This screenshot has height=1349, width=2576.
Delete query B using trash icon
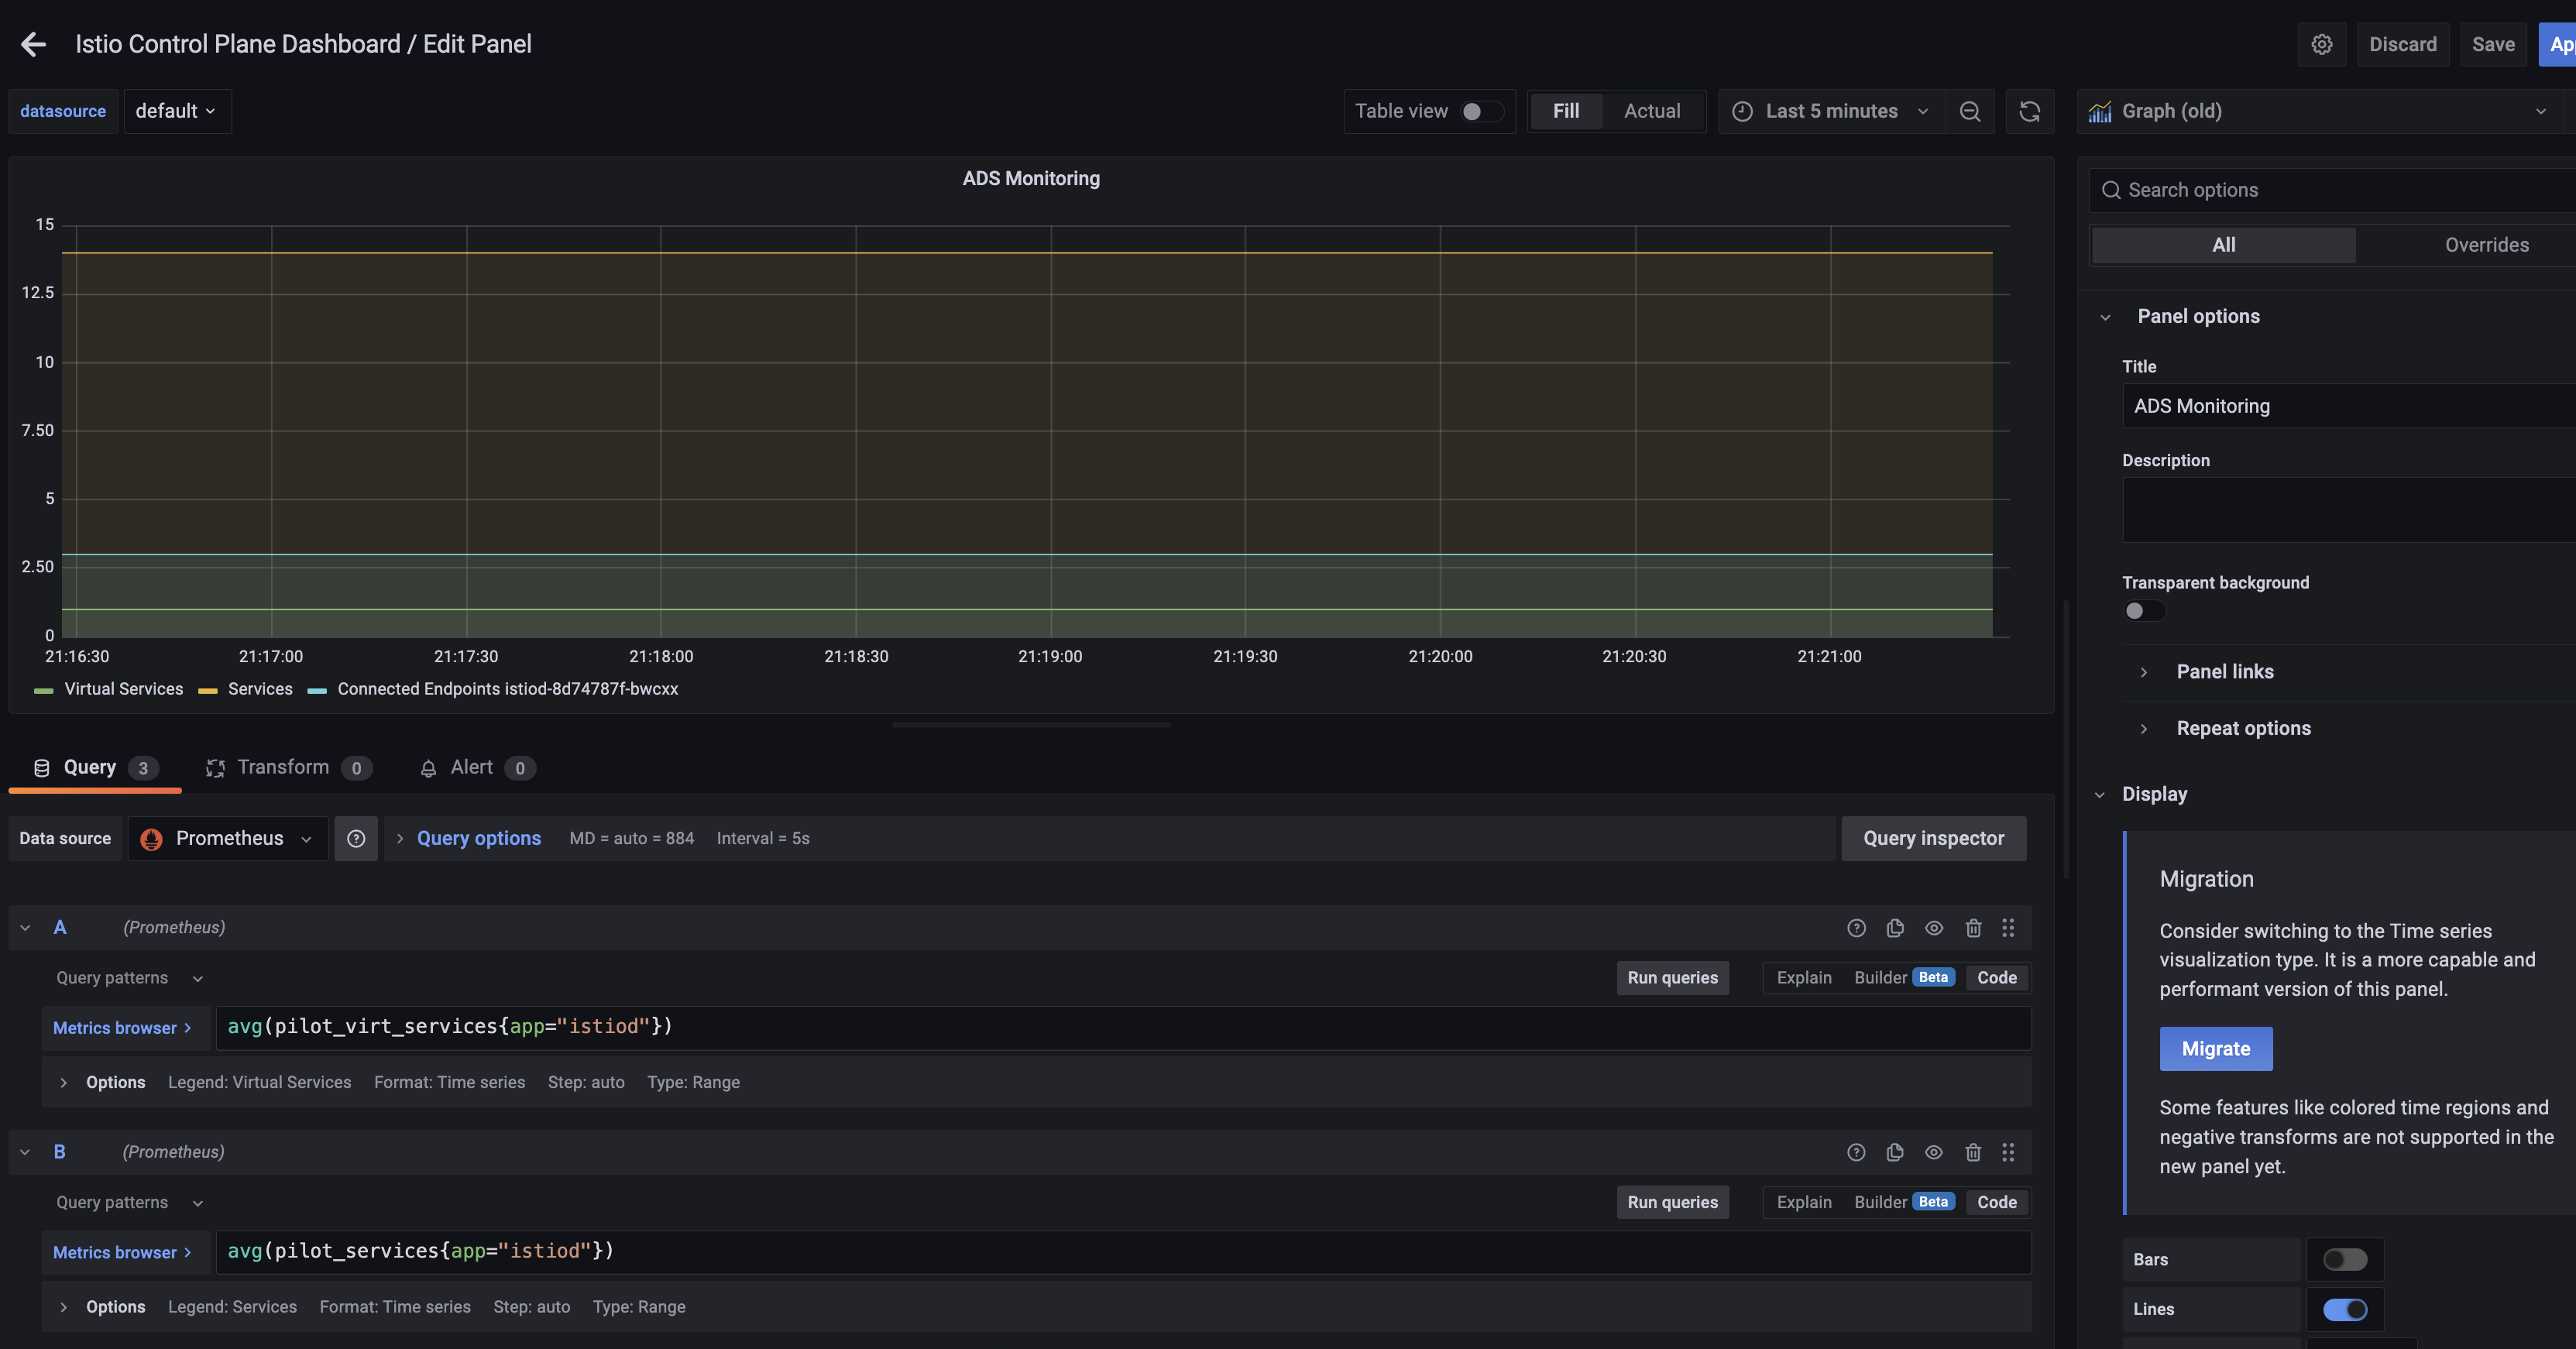coord(1972,1152)
